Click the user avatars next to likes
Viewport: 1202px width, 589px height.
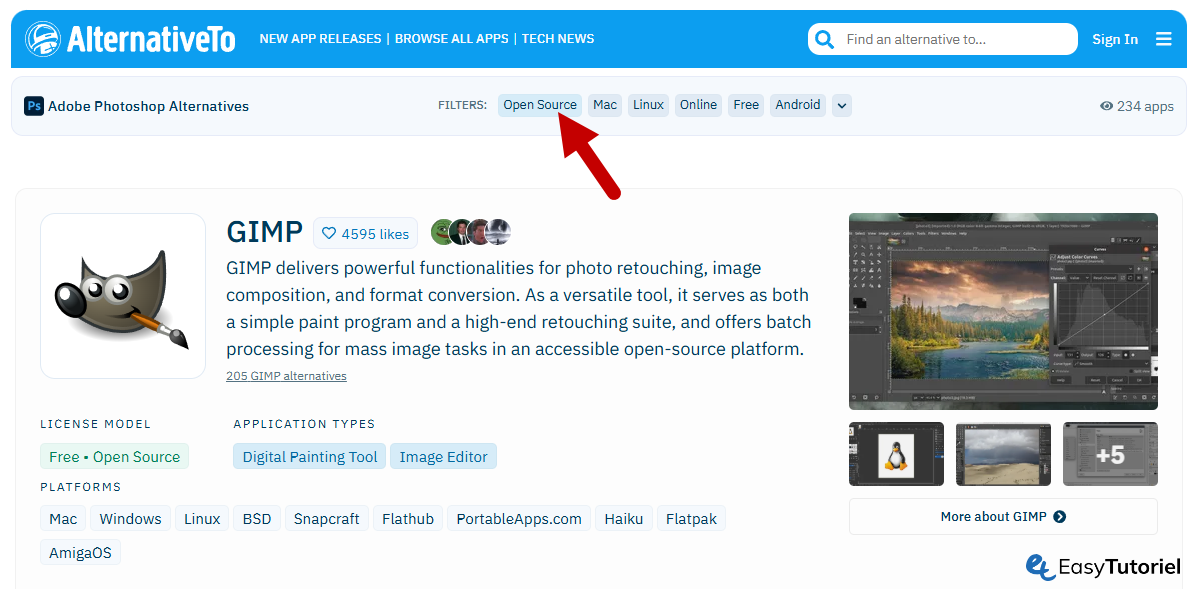[x=471, y=232]
